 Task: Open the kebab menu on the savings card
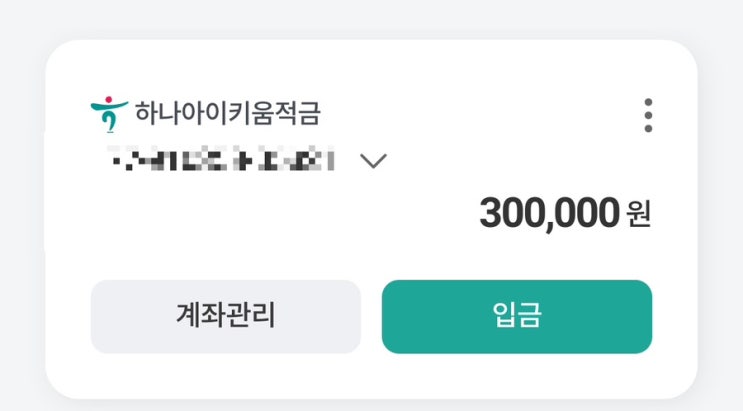pos(648,115)
